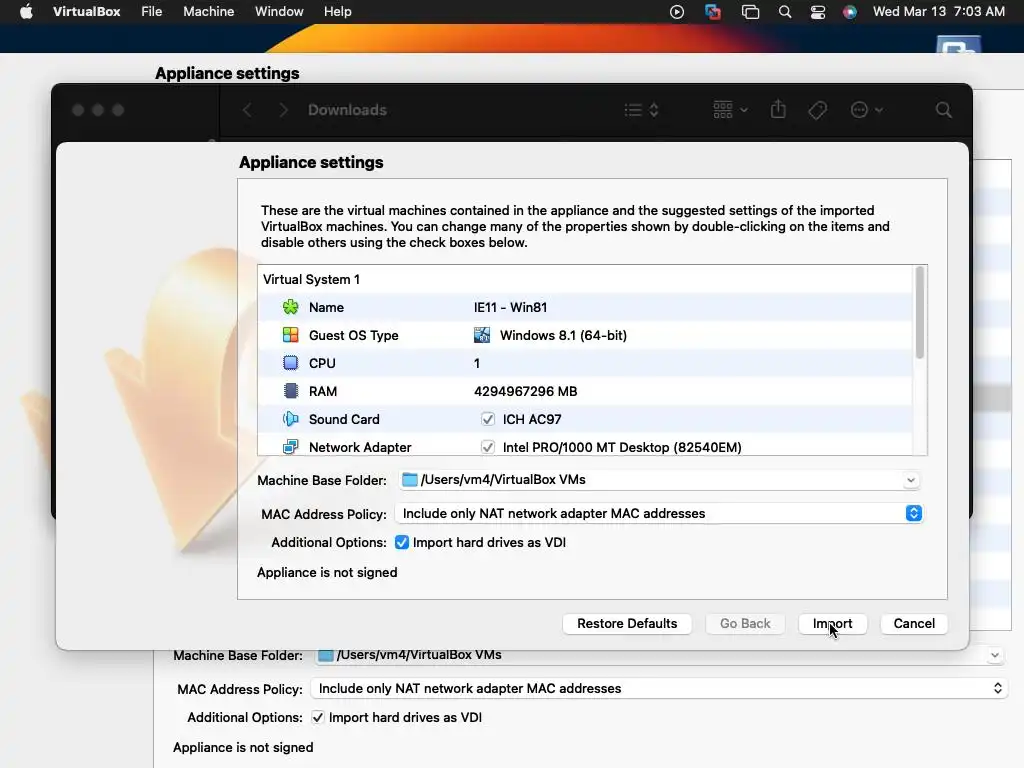Toggle Import hard drives as VDI in background window
The image size is (1024, 768).
tap(317, 717)
